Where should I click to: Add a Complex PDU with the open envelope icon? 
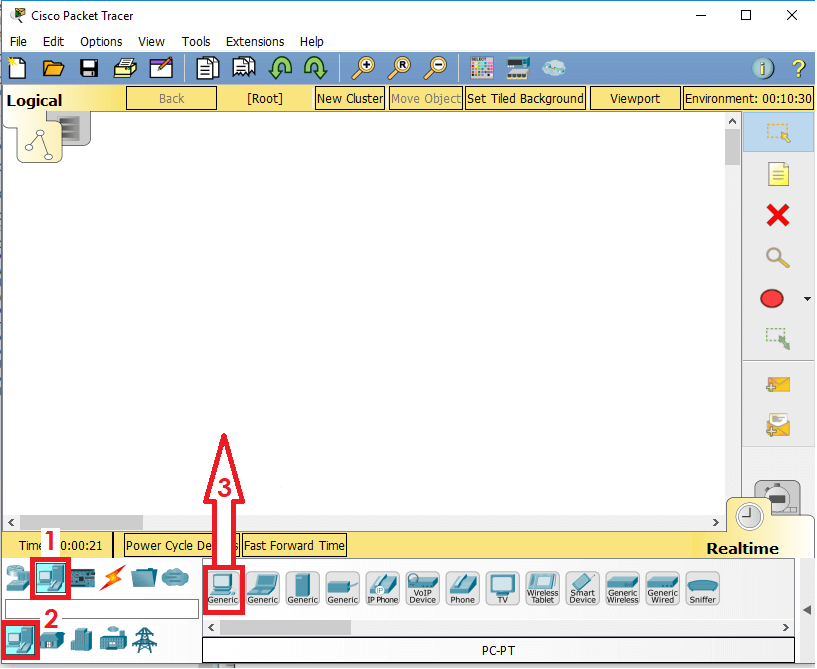pyautogui.click(x=778, y=425)
